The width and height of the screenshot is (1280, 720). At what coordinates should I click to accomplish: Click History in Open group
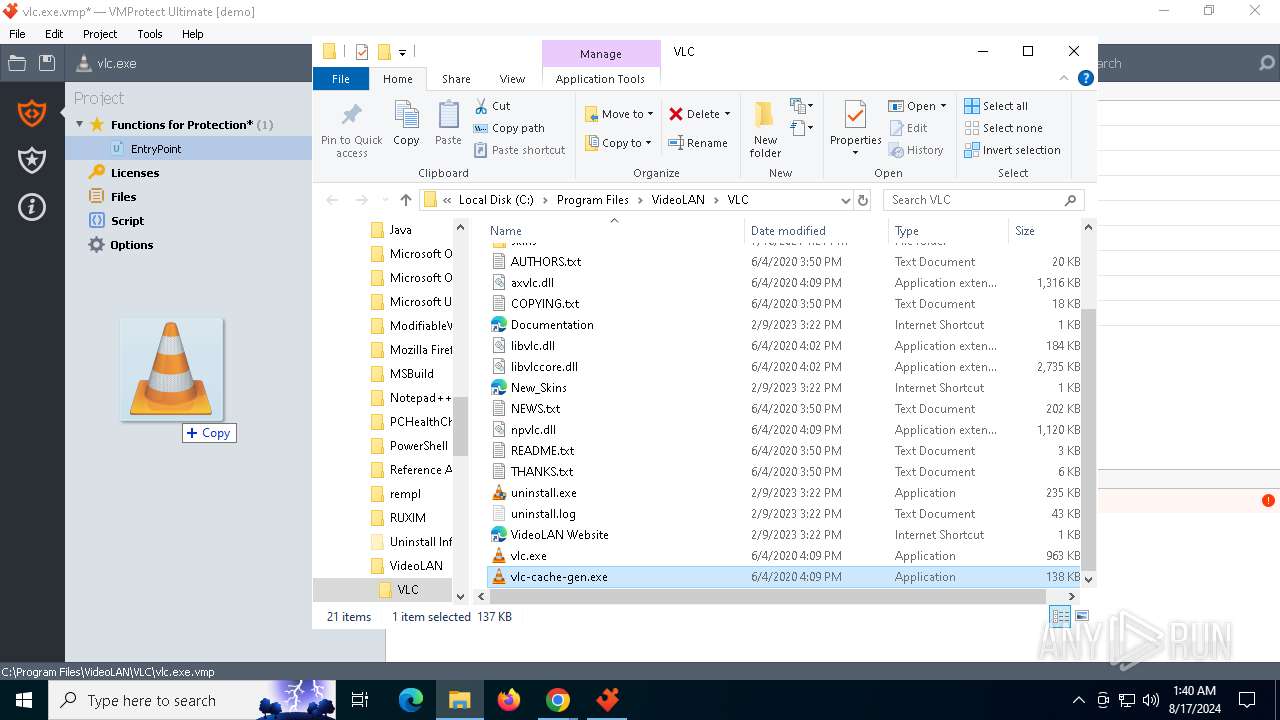[x=915, y=150]
